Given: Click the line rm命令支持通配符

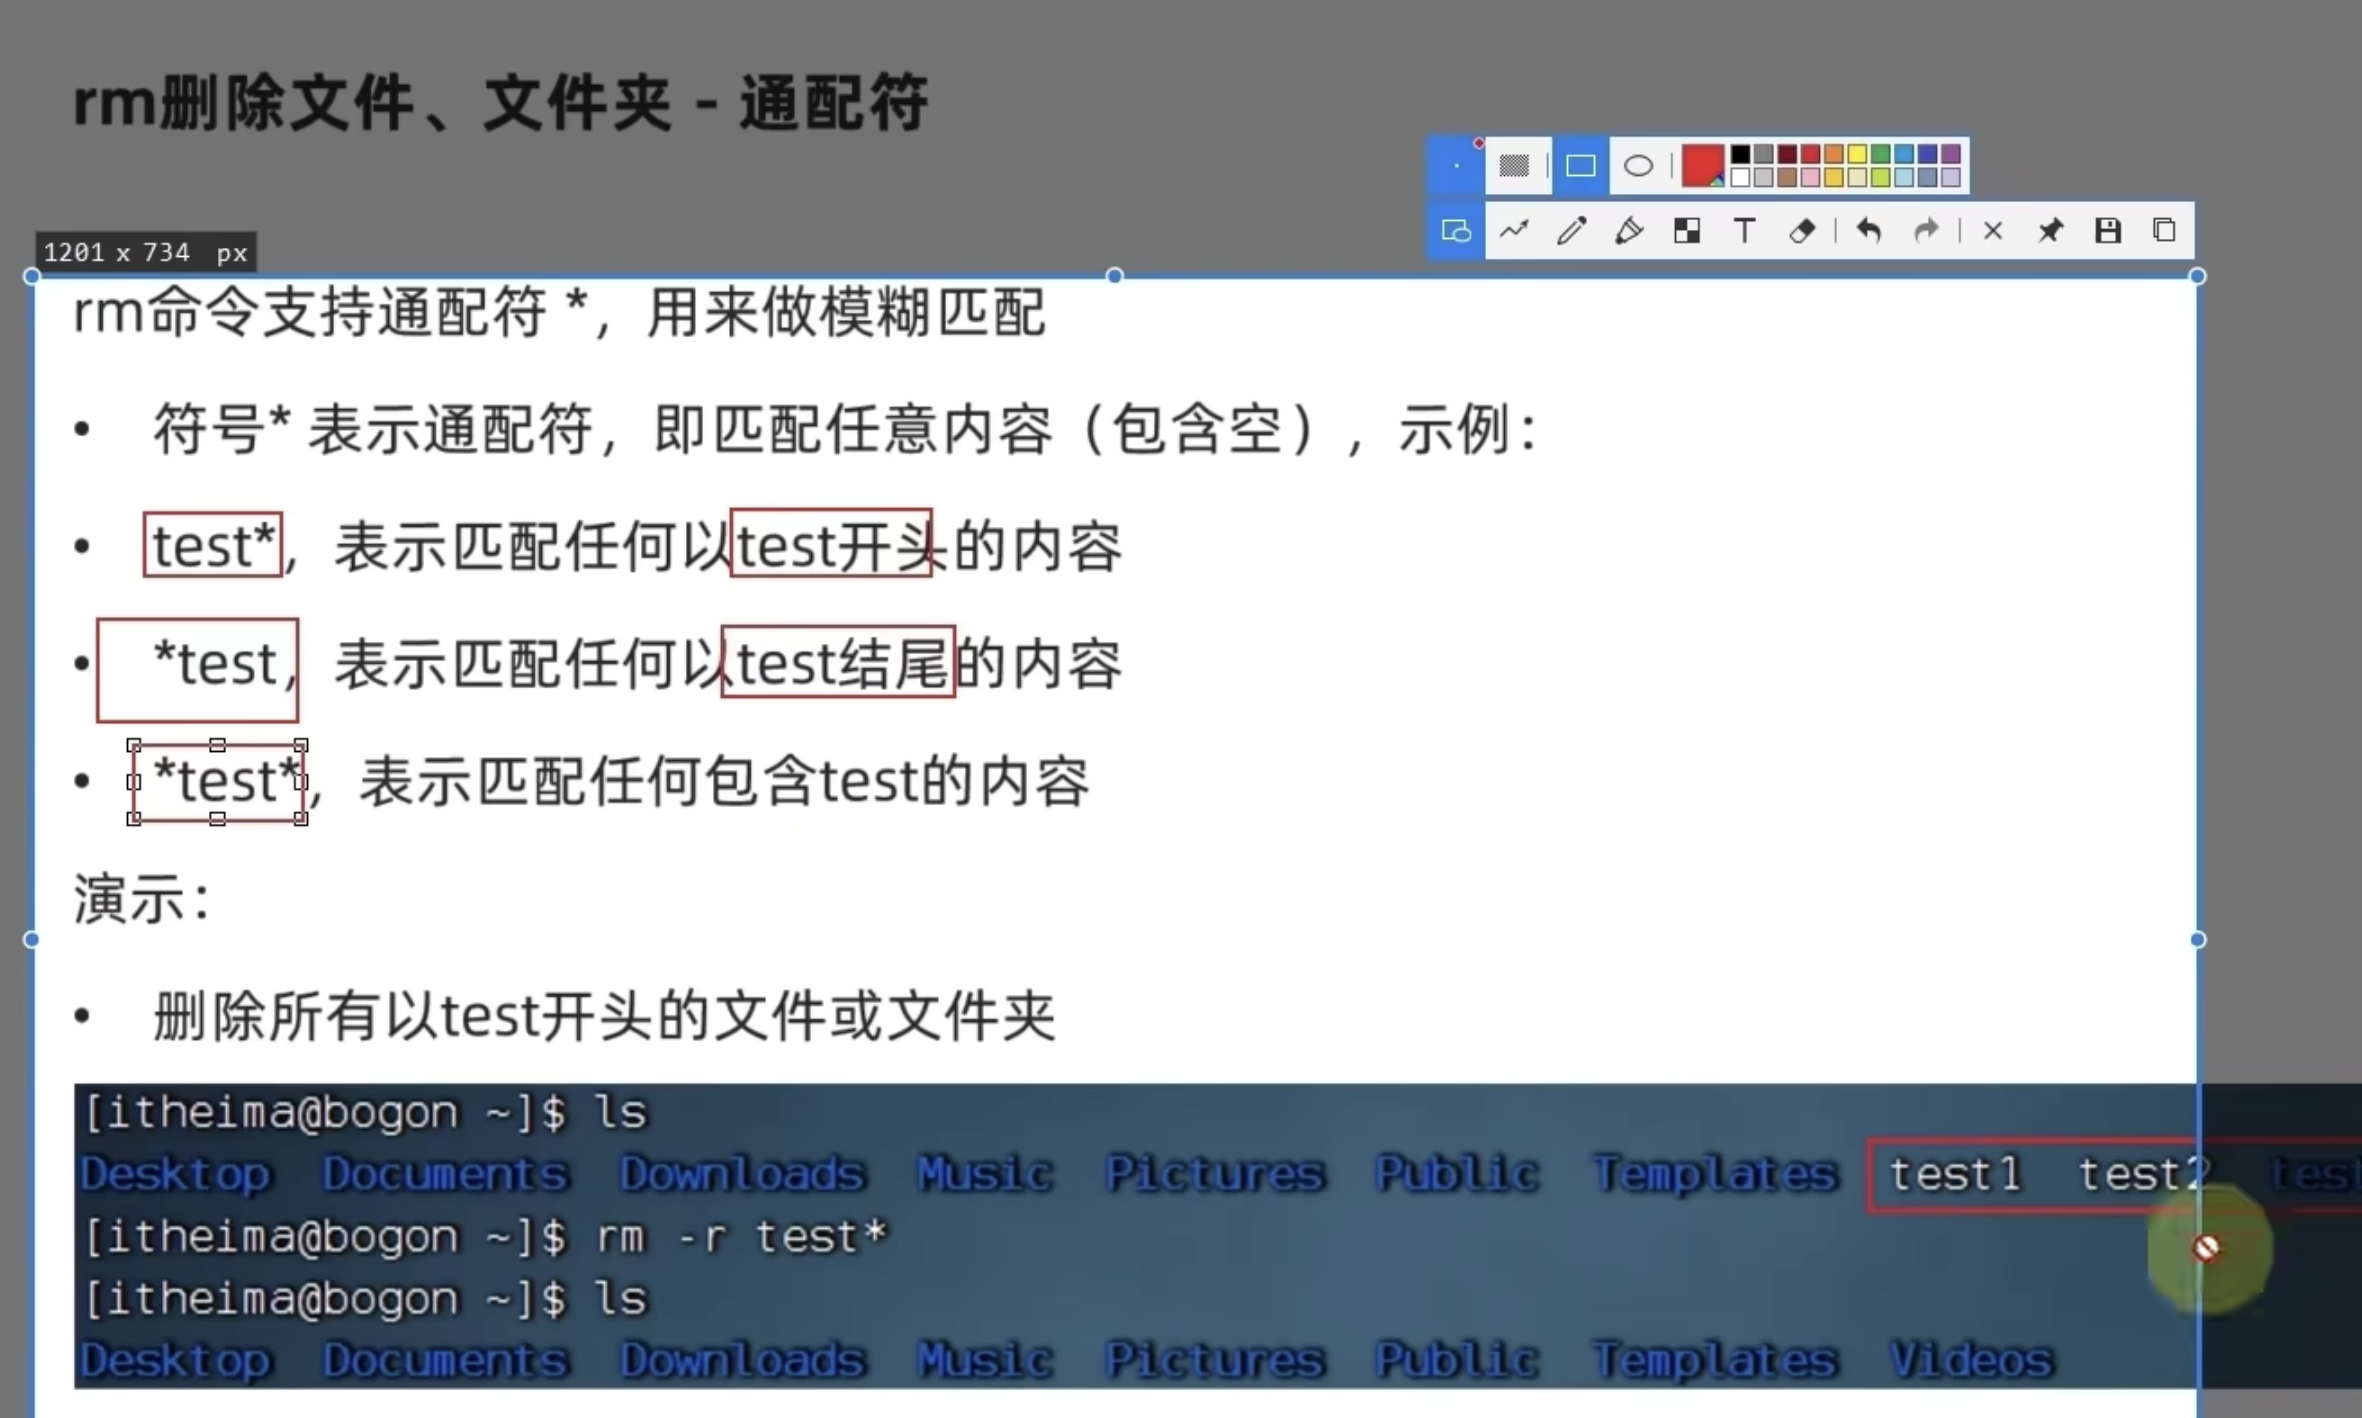Looking at the screenshot, I should (560, 313).
